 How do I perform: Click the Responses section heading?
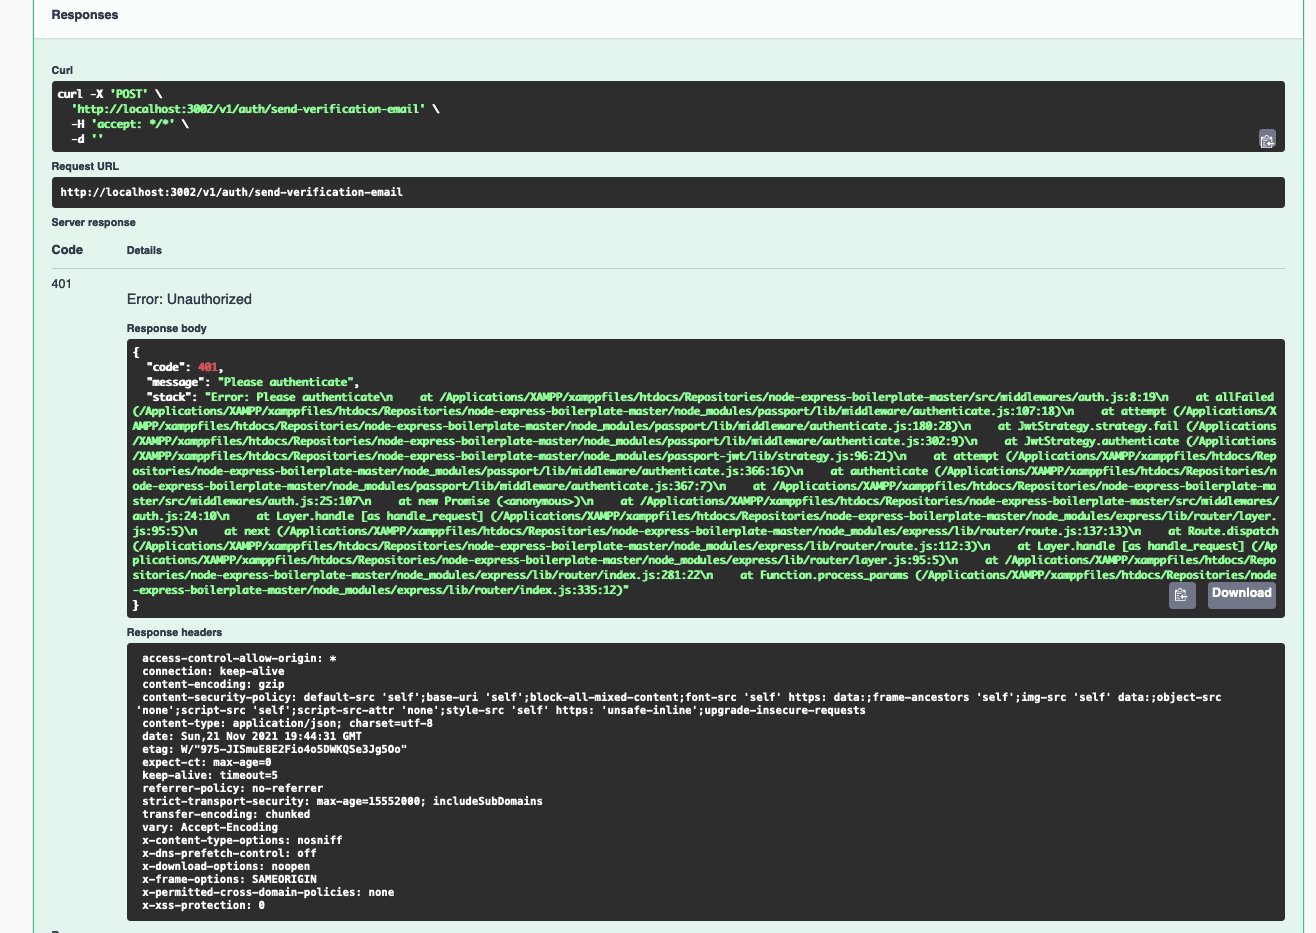tap(84, 15)
